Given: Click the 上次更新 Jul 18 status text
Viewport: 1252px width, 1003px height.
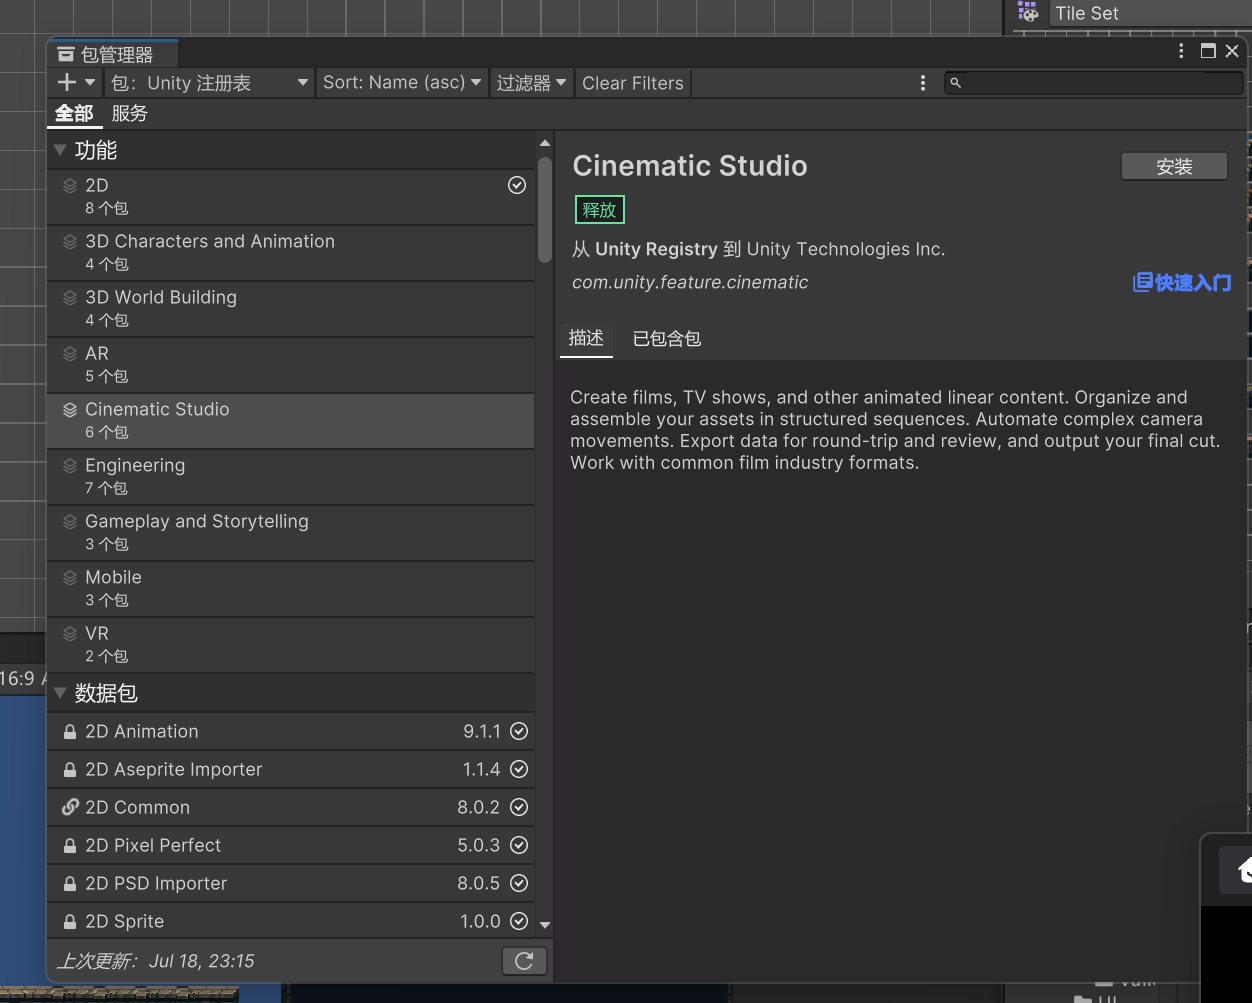Looking at the screenshot, I should coord(155,961).
